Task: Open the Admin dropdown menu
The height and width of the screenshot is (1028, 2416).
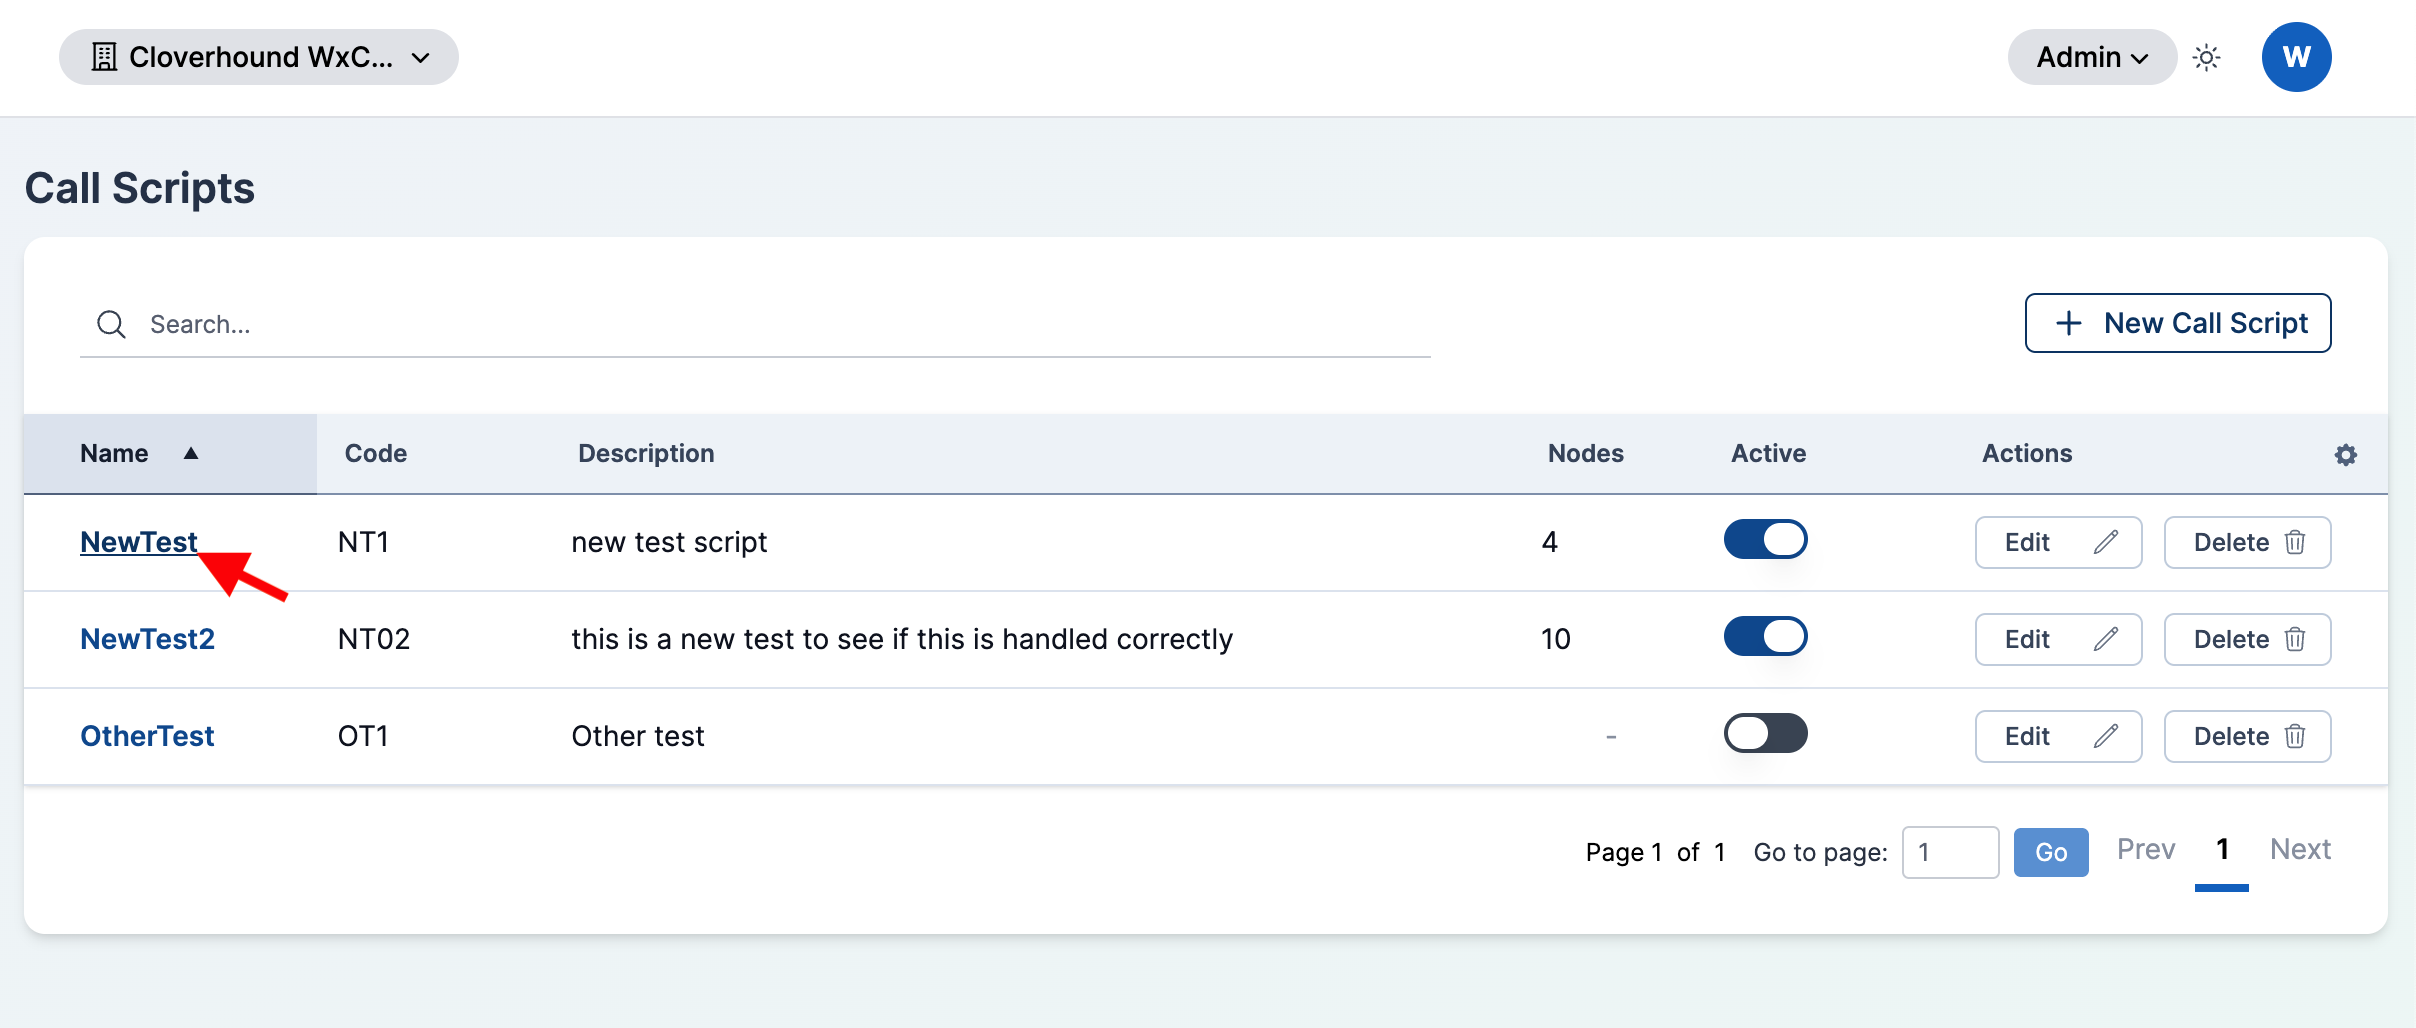Action: pyautogui.click(x=2092, y=57)
